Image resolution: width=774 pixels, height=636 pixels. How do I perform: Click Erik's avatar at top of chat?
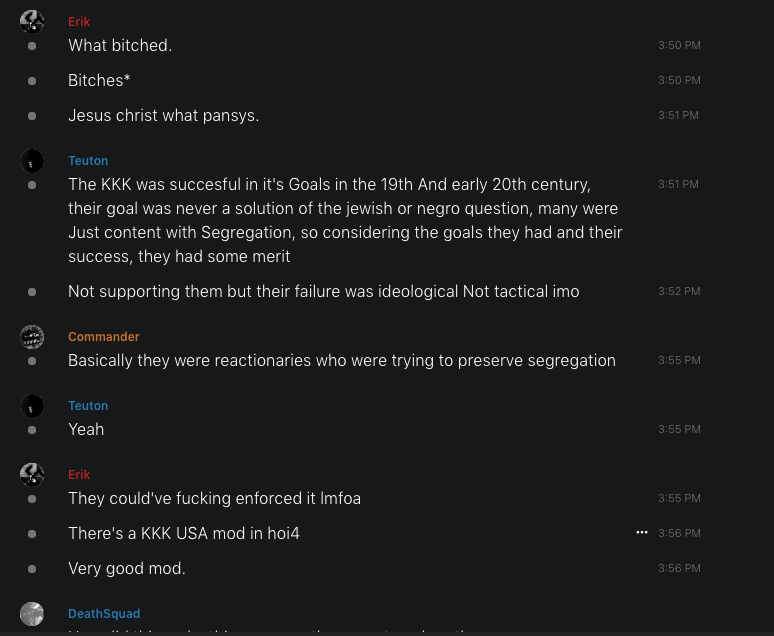coord(32,21)
